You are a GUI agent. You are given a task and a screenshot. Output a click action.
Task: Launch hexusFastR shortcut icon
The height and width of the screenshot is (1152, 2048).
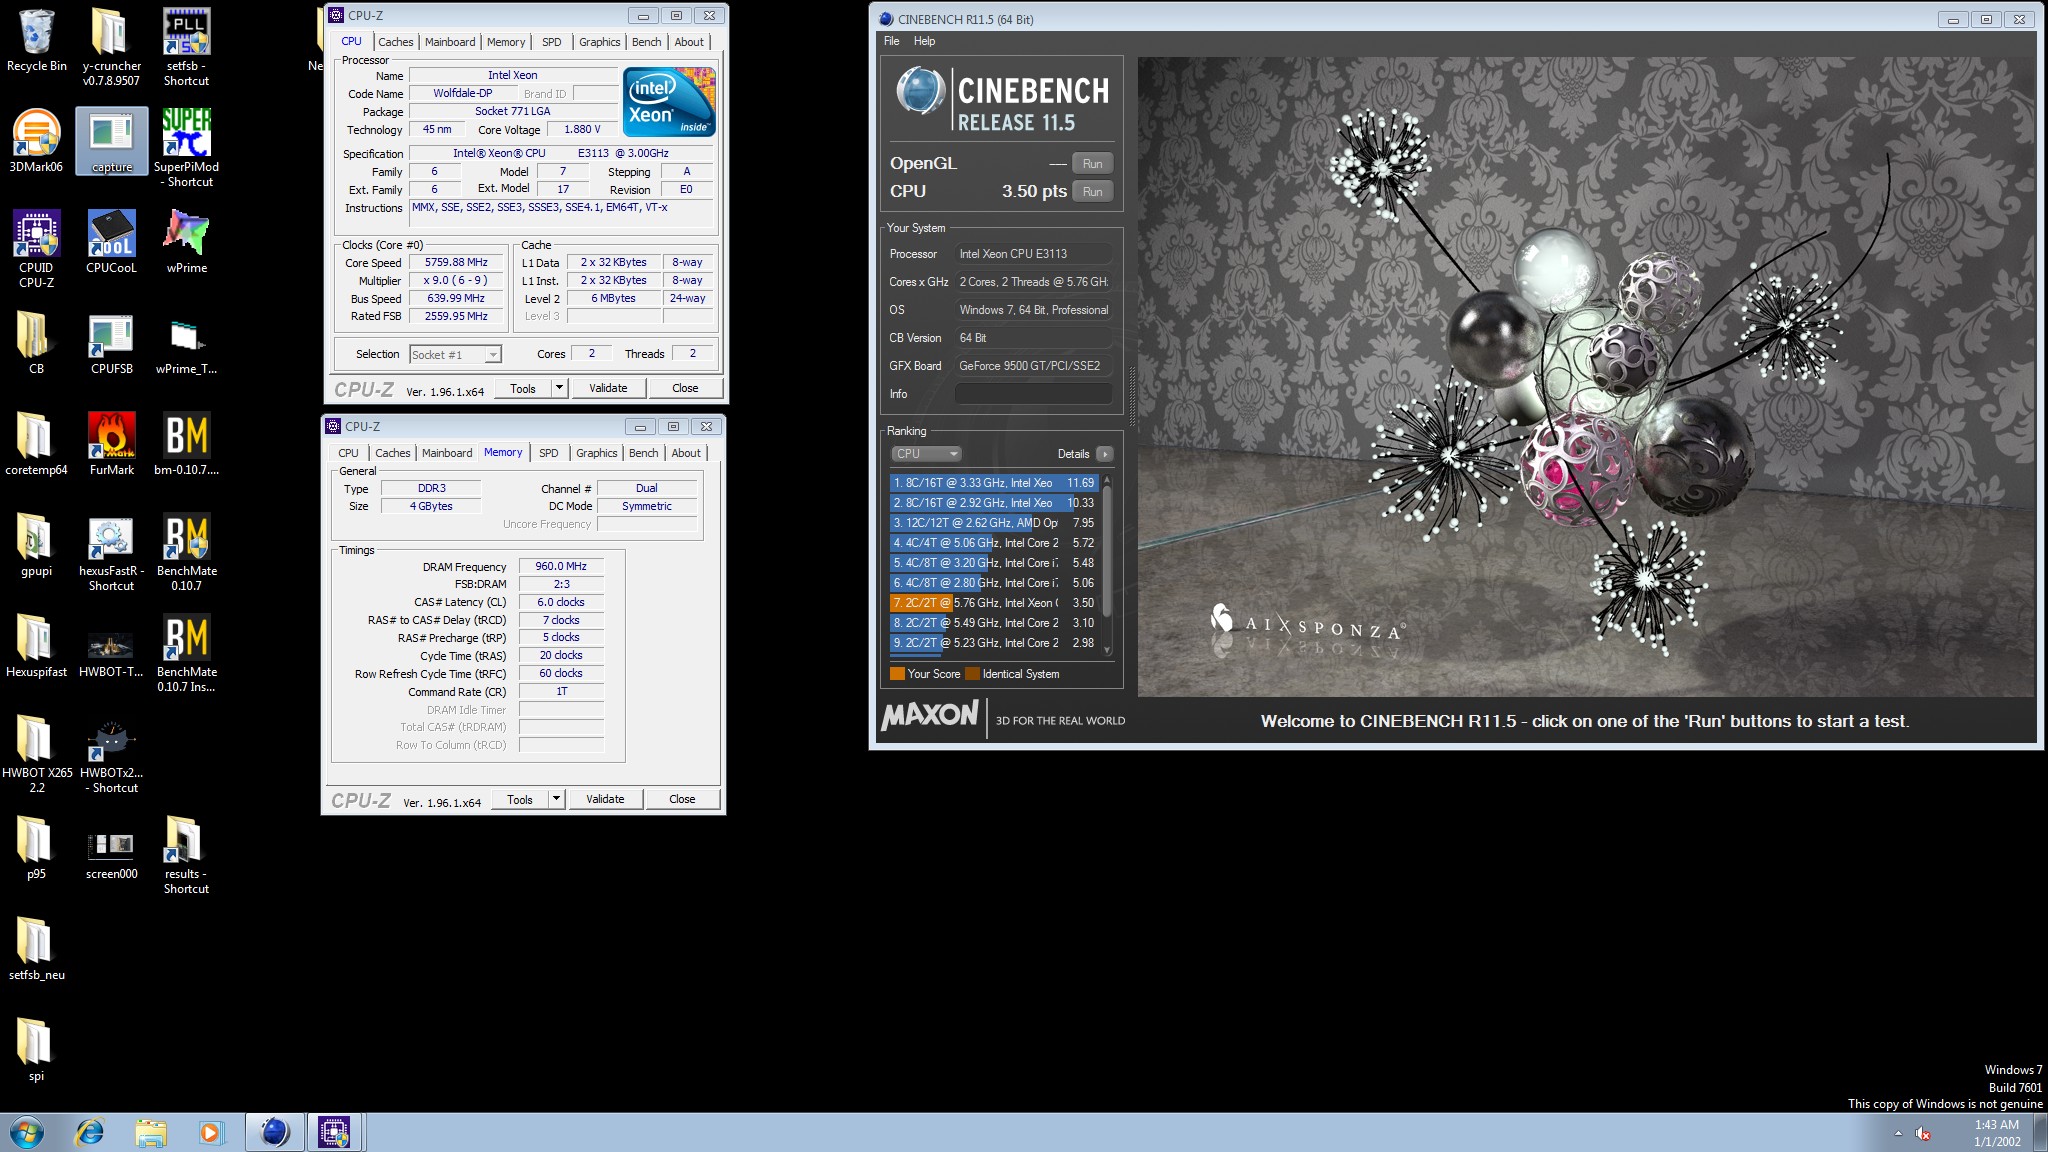point(111,551)
